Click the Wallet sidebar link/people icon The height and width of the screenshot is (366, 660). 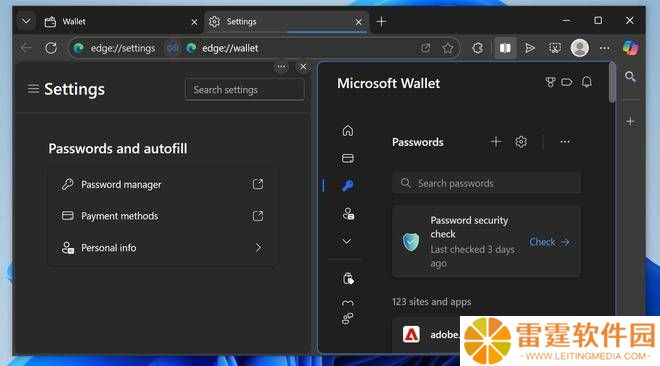(x=348, y=318)
